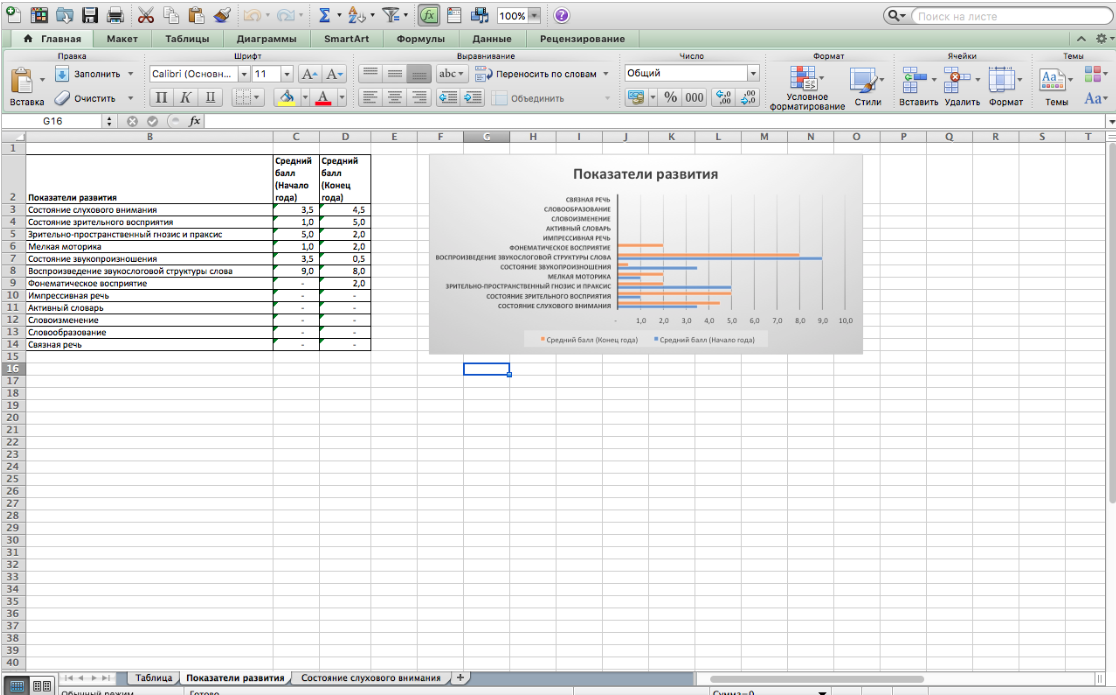The height and width of the screenshot is (695, 1116).
Task: Click the Условное форматирование icon
Action: [x=804, y=80]
